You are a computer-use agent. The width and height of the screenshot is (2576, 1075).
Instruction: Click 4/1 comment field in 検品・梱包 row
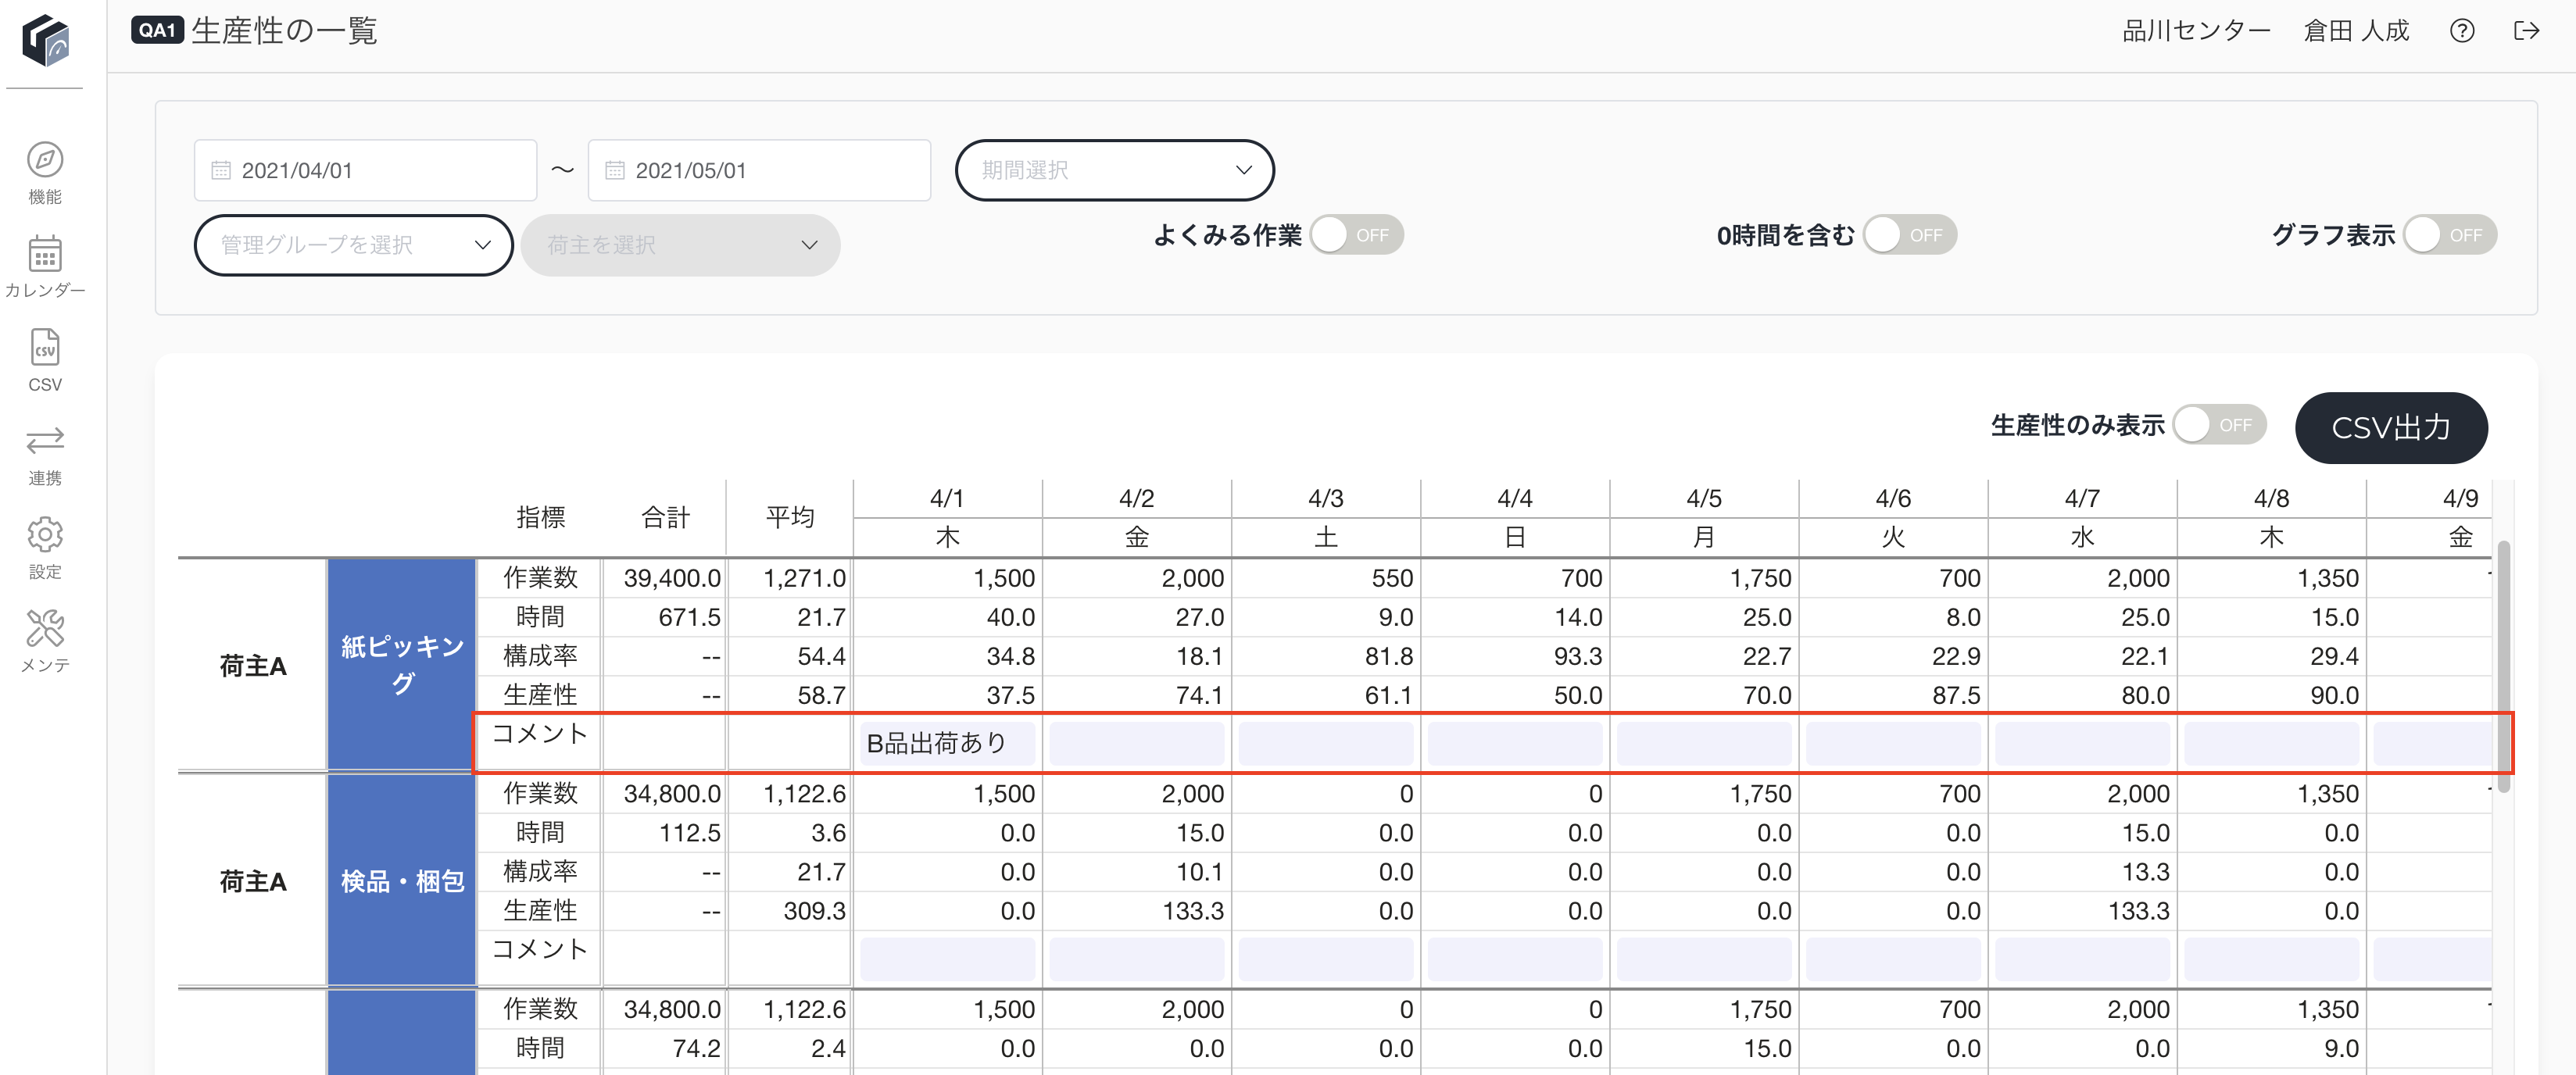(x=947, y=959)
